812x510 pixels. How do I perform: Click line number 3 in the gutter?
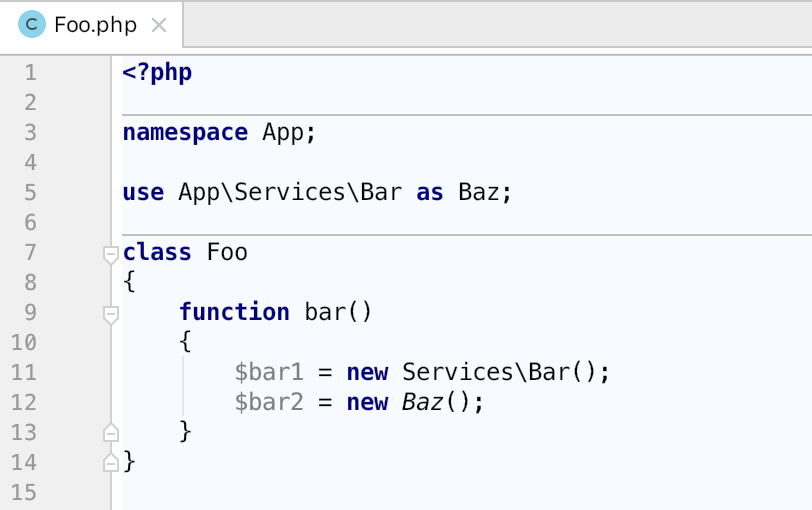(31, 133)
